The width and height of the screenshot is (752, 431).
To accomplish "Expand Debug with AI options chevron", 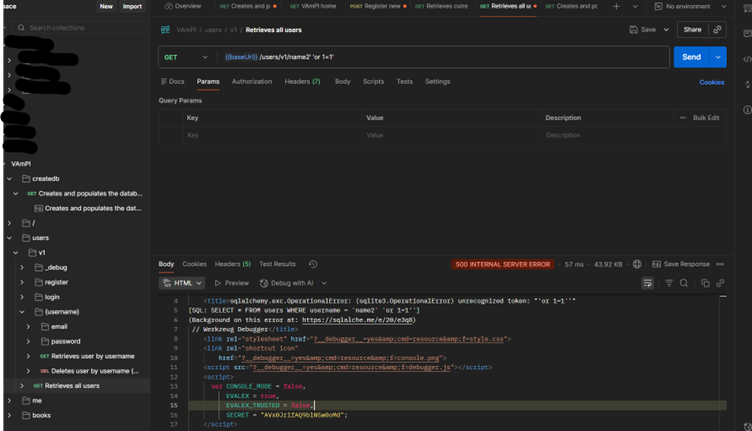I will [x=324, y=283].
